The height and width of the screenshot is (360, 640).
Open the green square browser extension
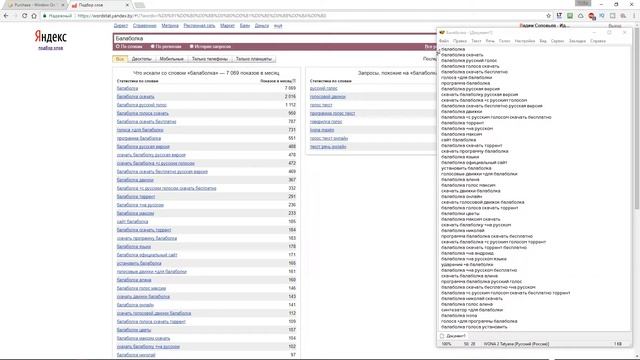pos(570,16)
